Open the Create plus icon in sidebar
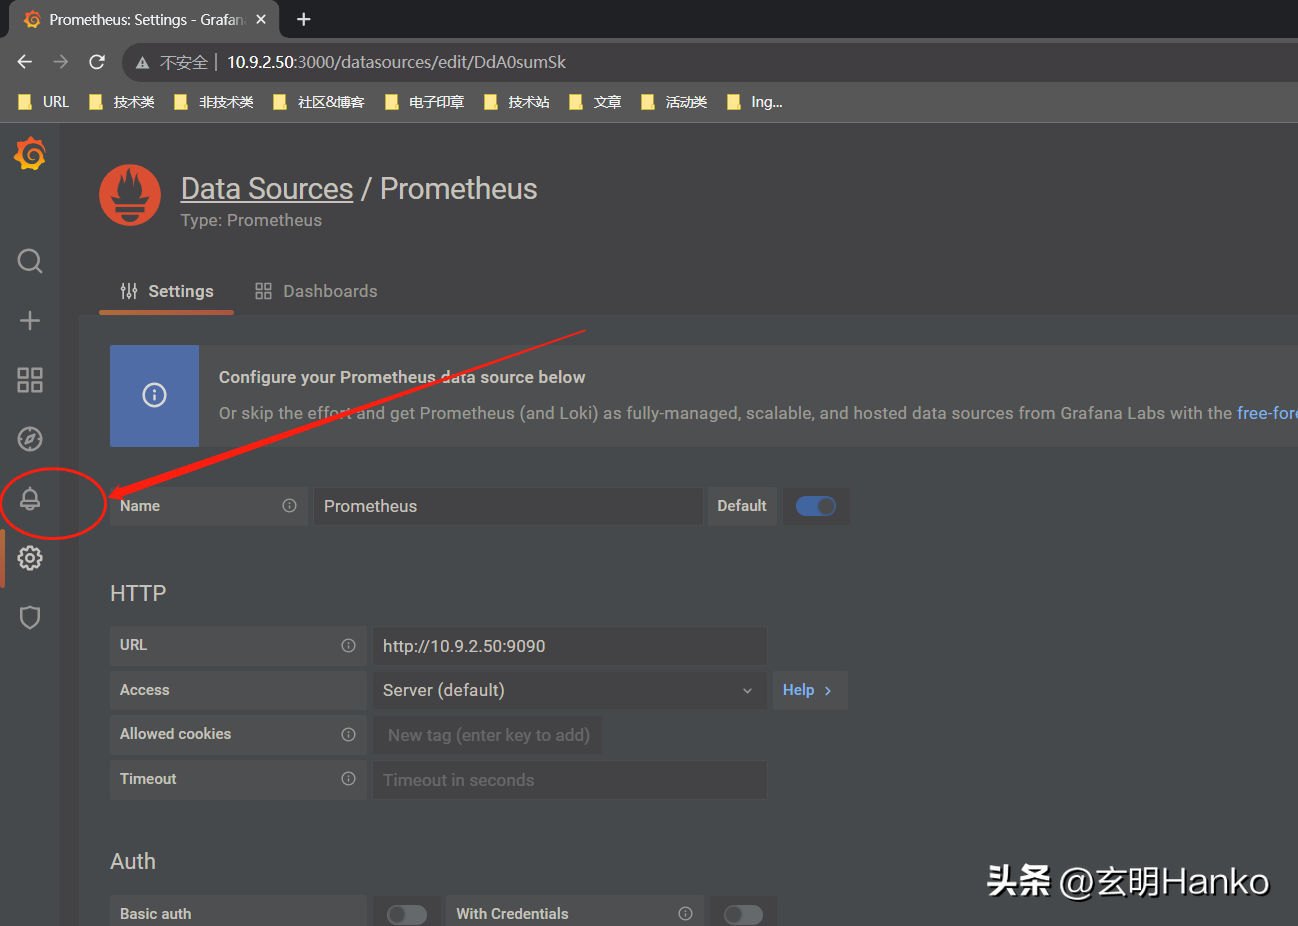The image size is (1298, 926). pyautogui.click(x=30, y=320)
